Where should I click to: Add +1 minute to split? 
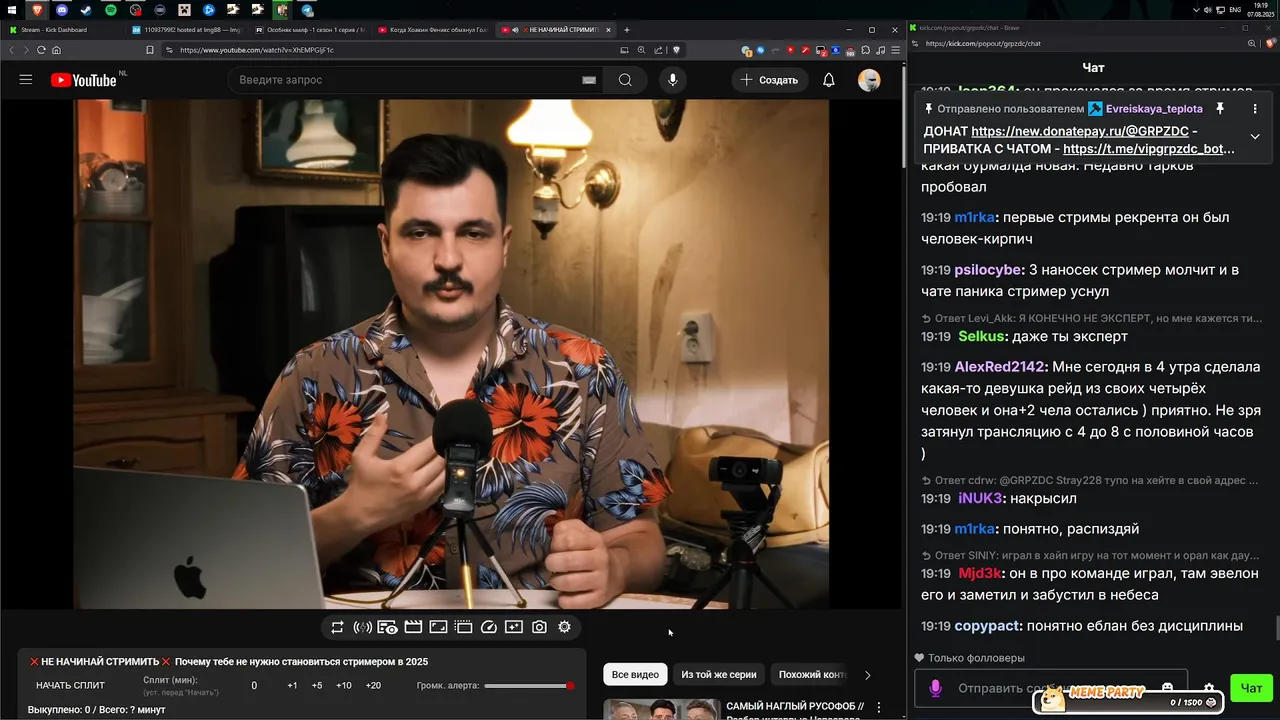click(292, 685)
